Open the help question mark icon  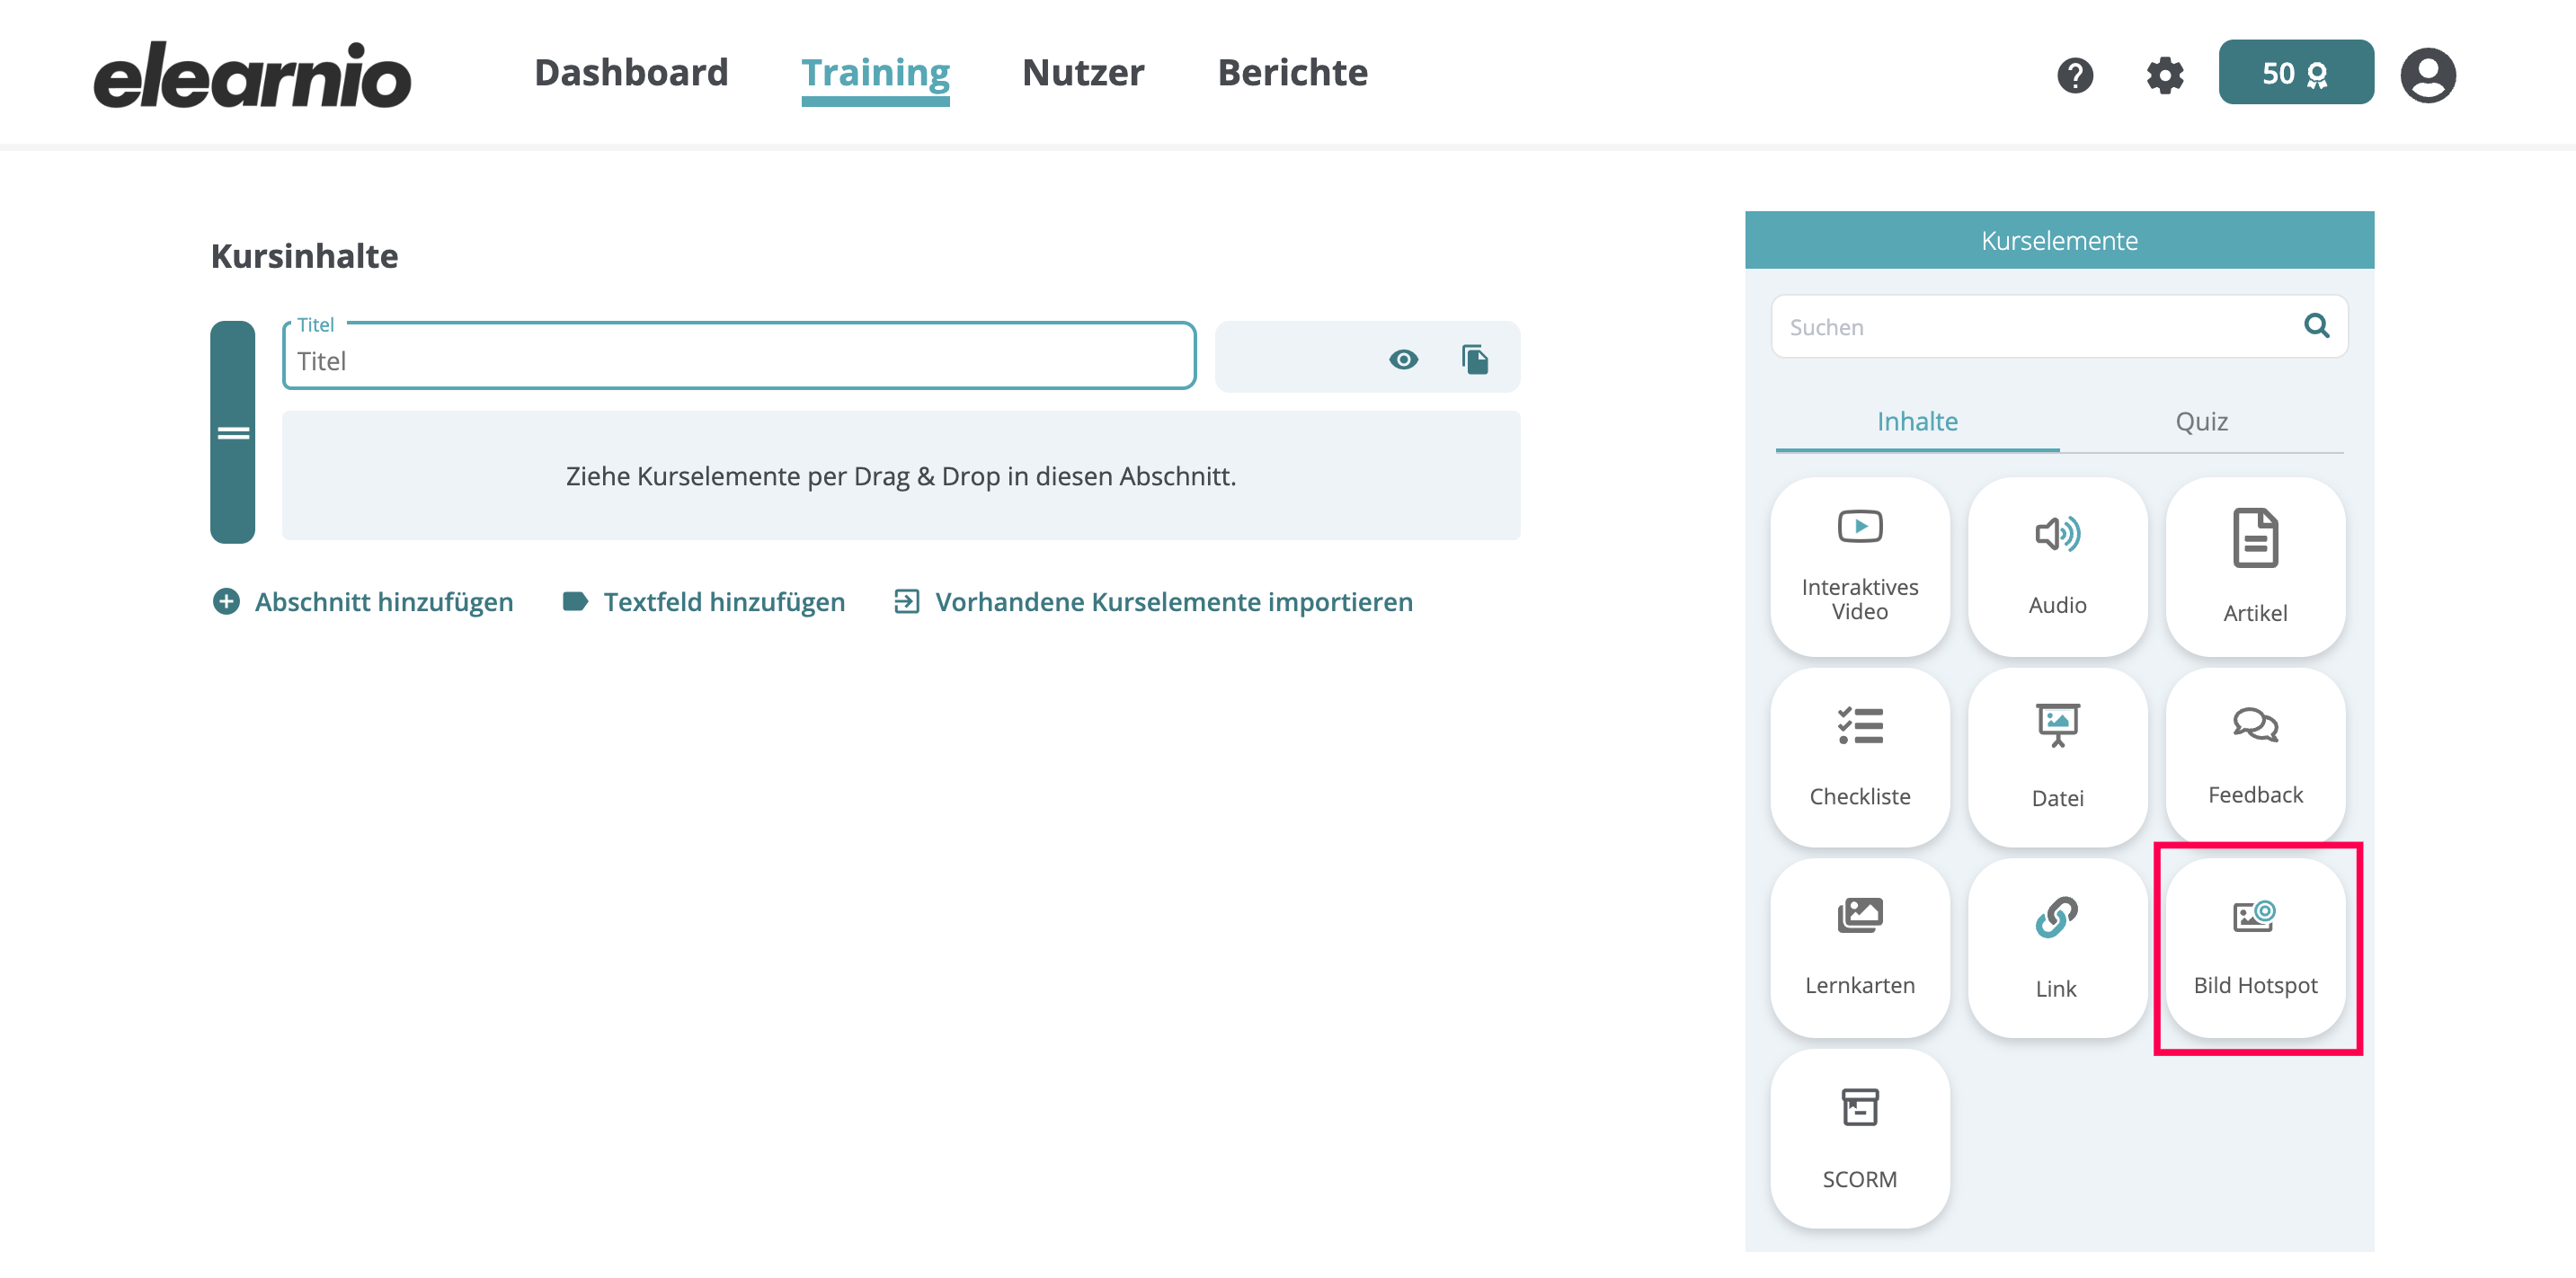pos(2075,75)
